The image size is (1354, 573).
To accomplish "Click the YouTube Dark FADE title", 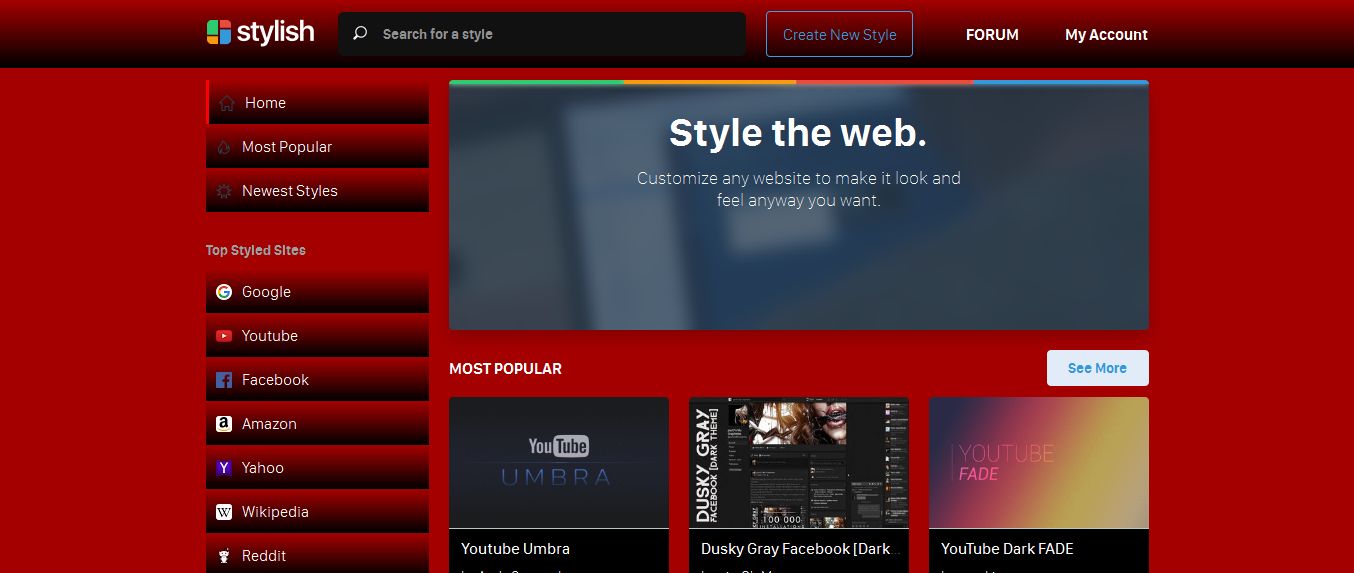I will [1007, 548].
